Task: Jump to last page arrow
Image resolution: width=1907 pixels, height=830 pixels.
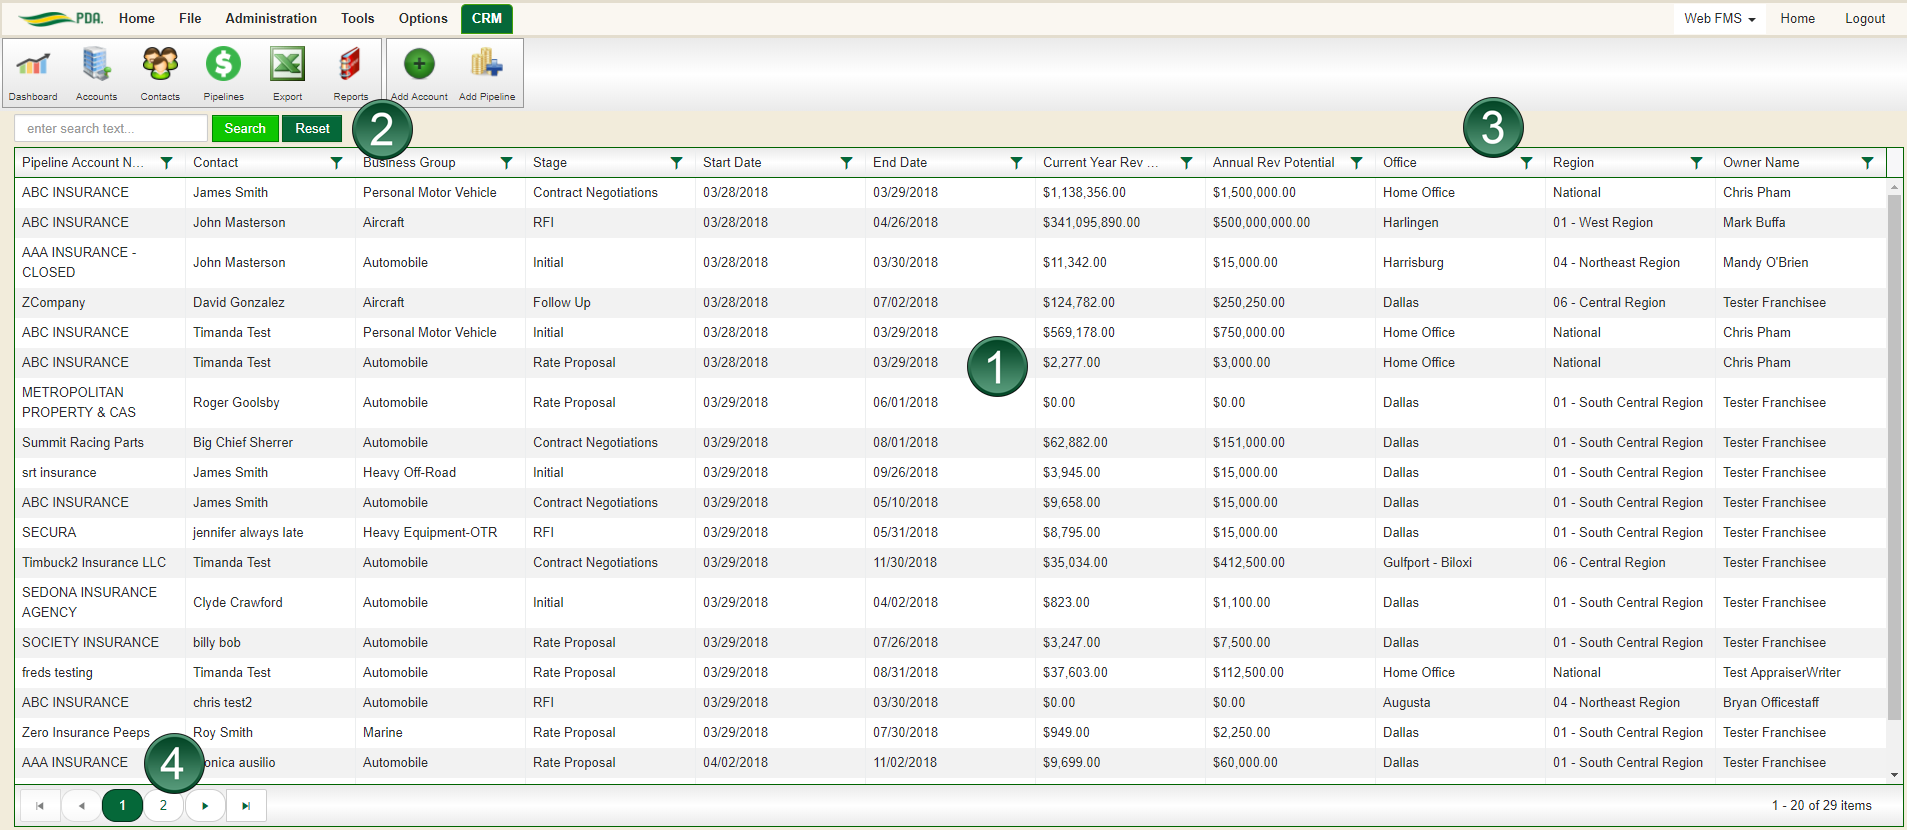Action: [x=246, y=805]
